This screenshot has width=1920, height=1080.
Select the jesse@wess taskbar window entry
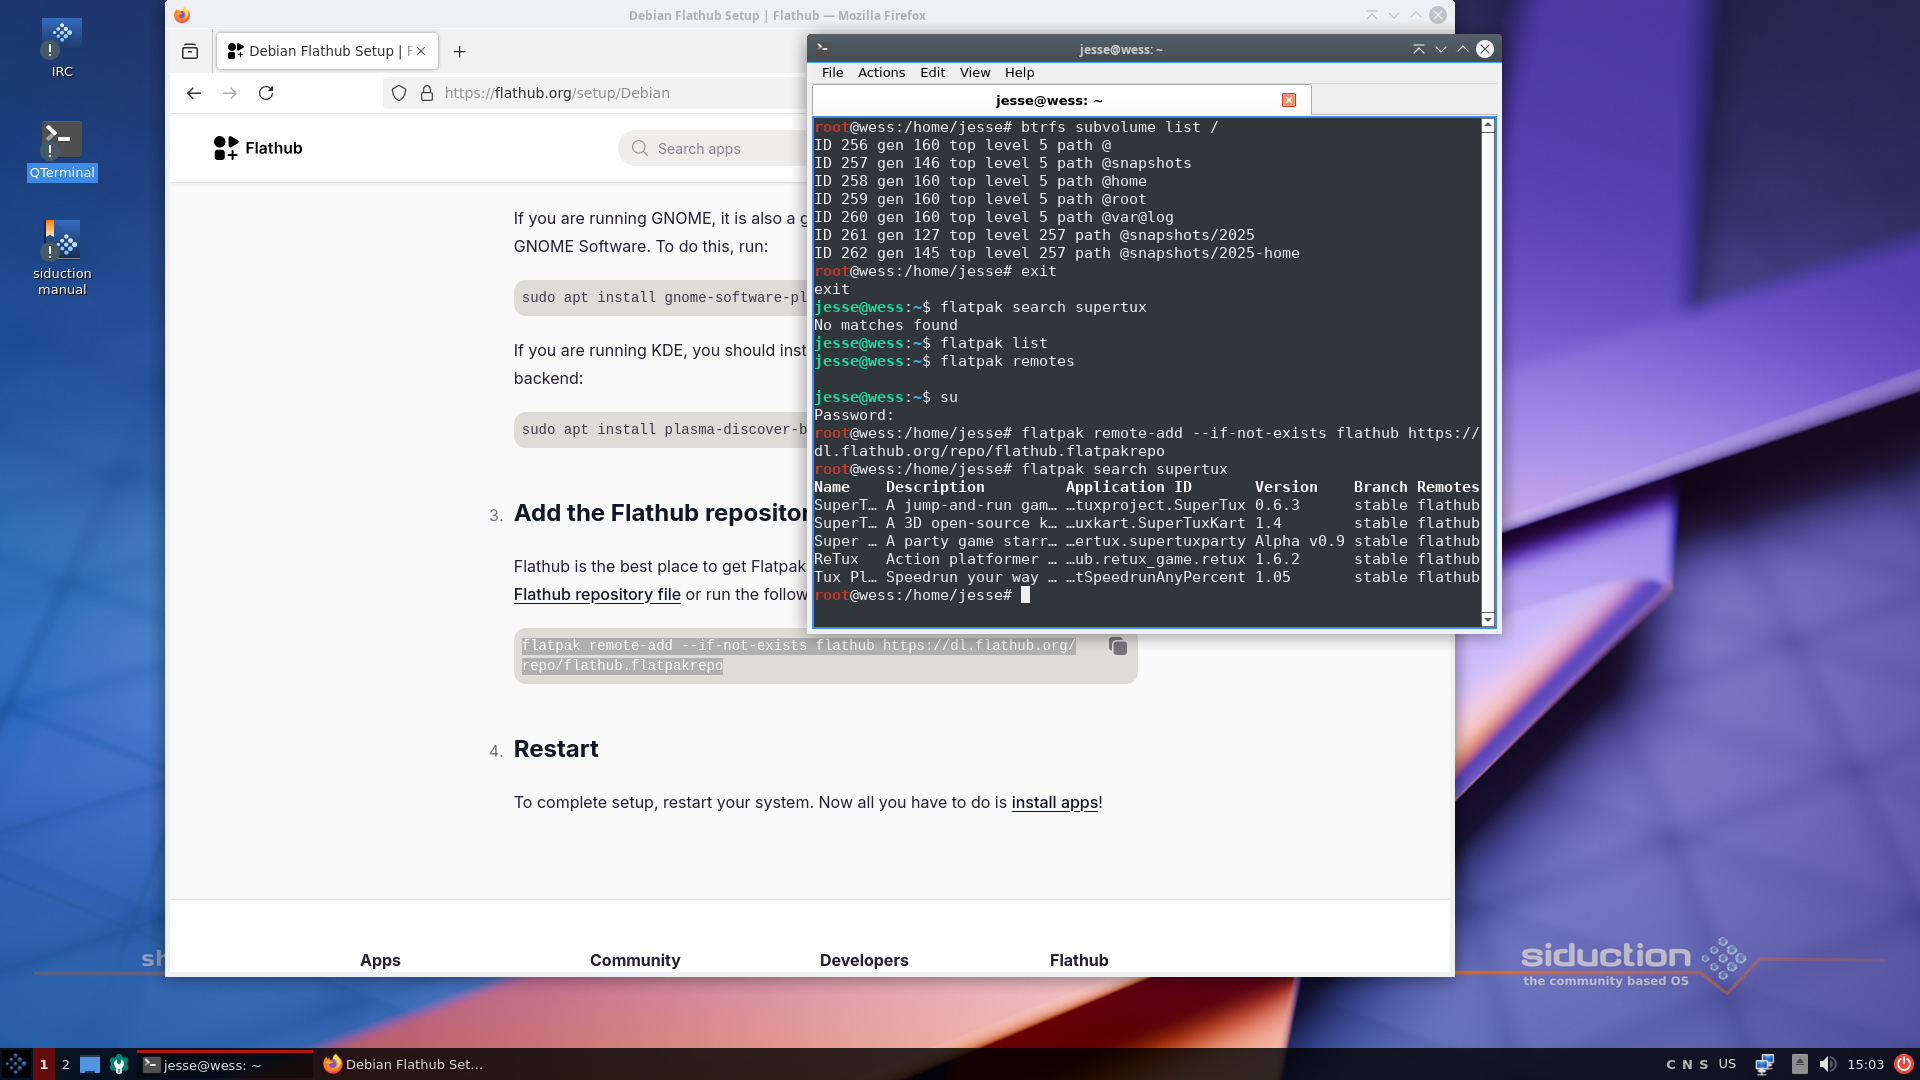pos(225,1064)
